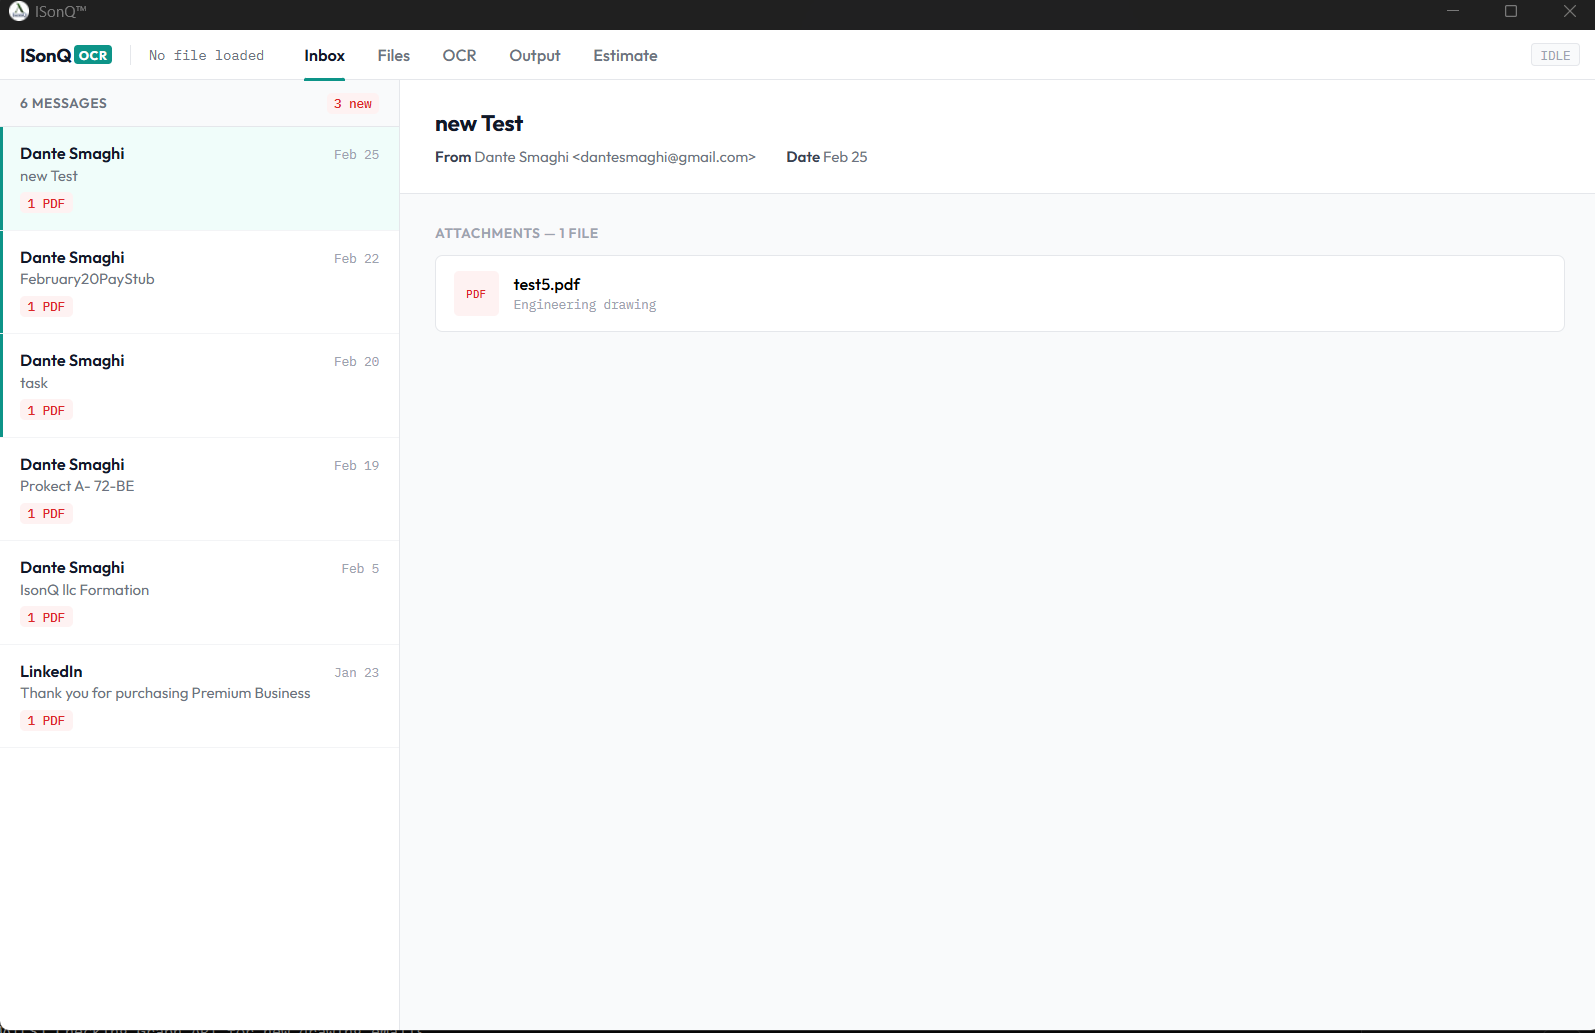The image size is (1595, 1033).
Task: Click the ISonQ app icon in title bar
Action: tap(19, 12)
